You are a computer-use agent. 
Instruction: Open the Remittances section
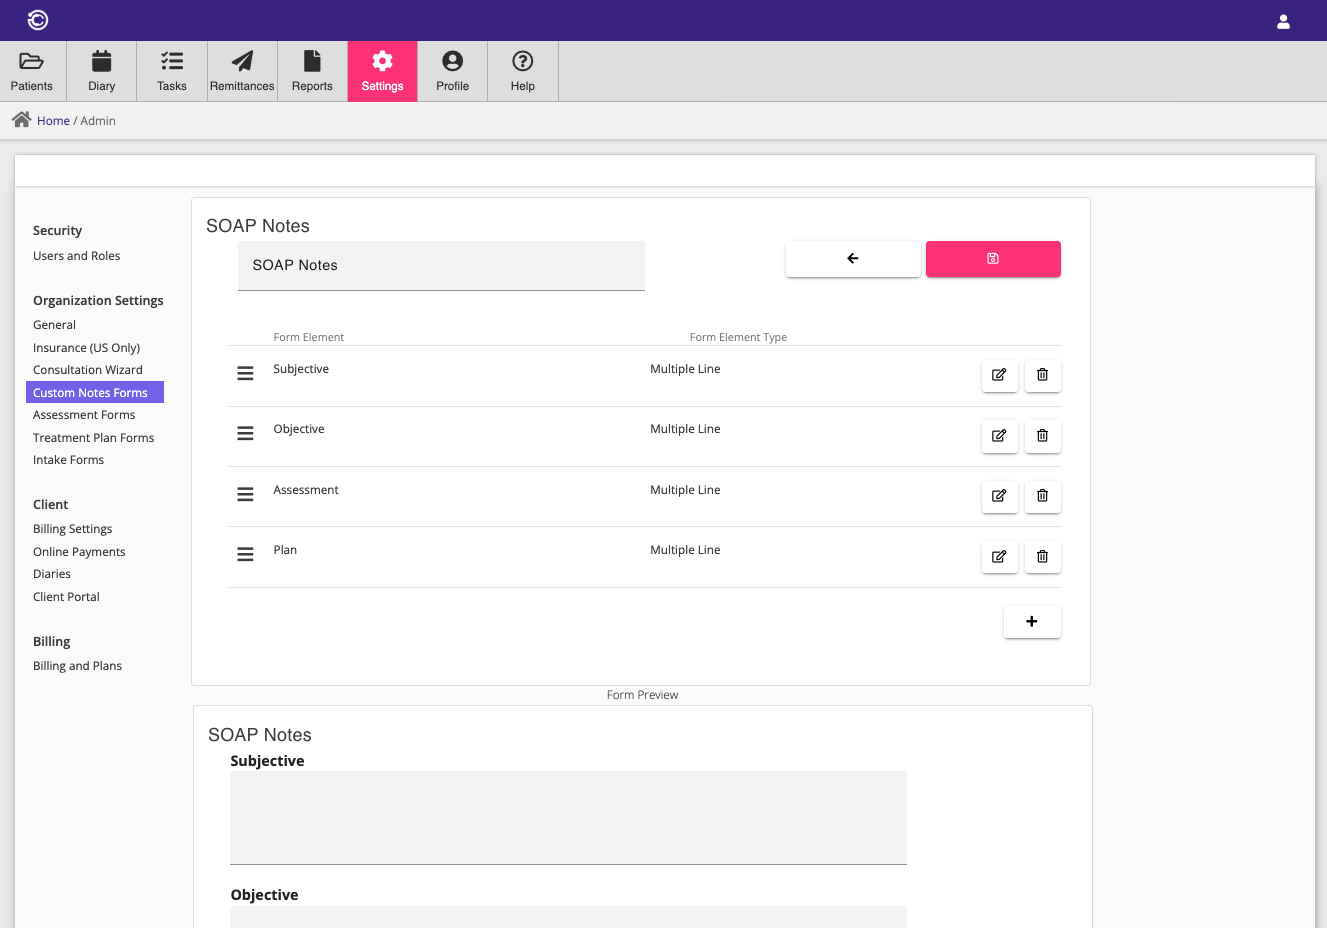[x=241, y=70]
